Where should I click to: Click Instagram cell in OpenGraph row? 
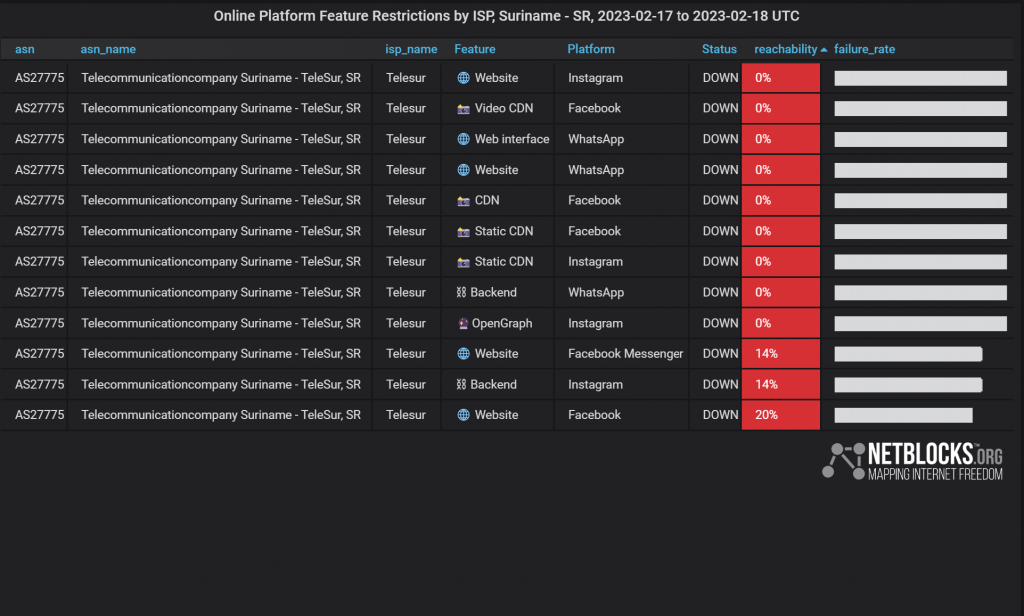(595, 323)
